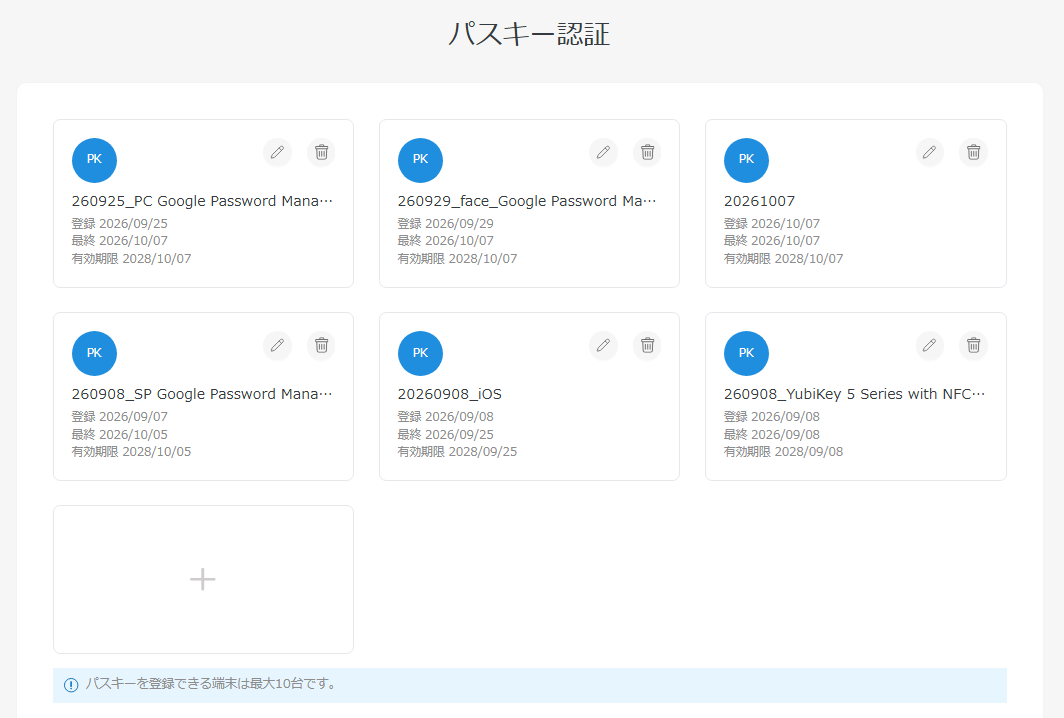The width and height of the screenshot is (1064, 718).
Task: Click the title 260908_SP Google Password Mana…
Action: click(x=202, y=394)
